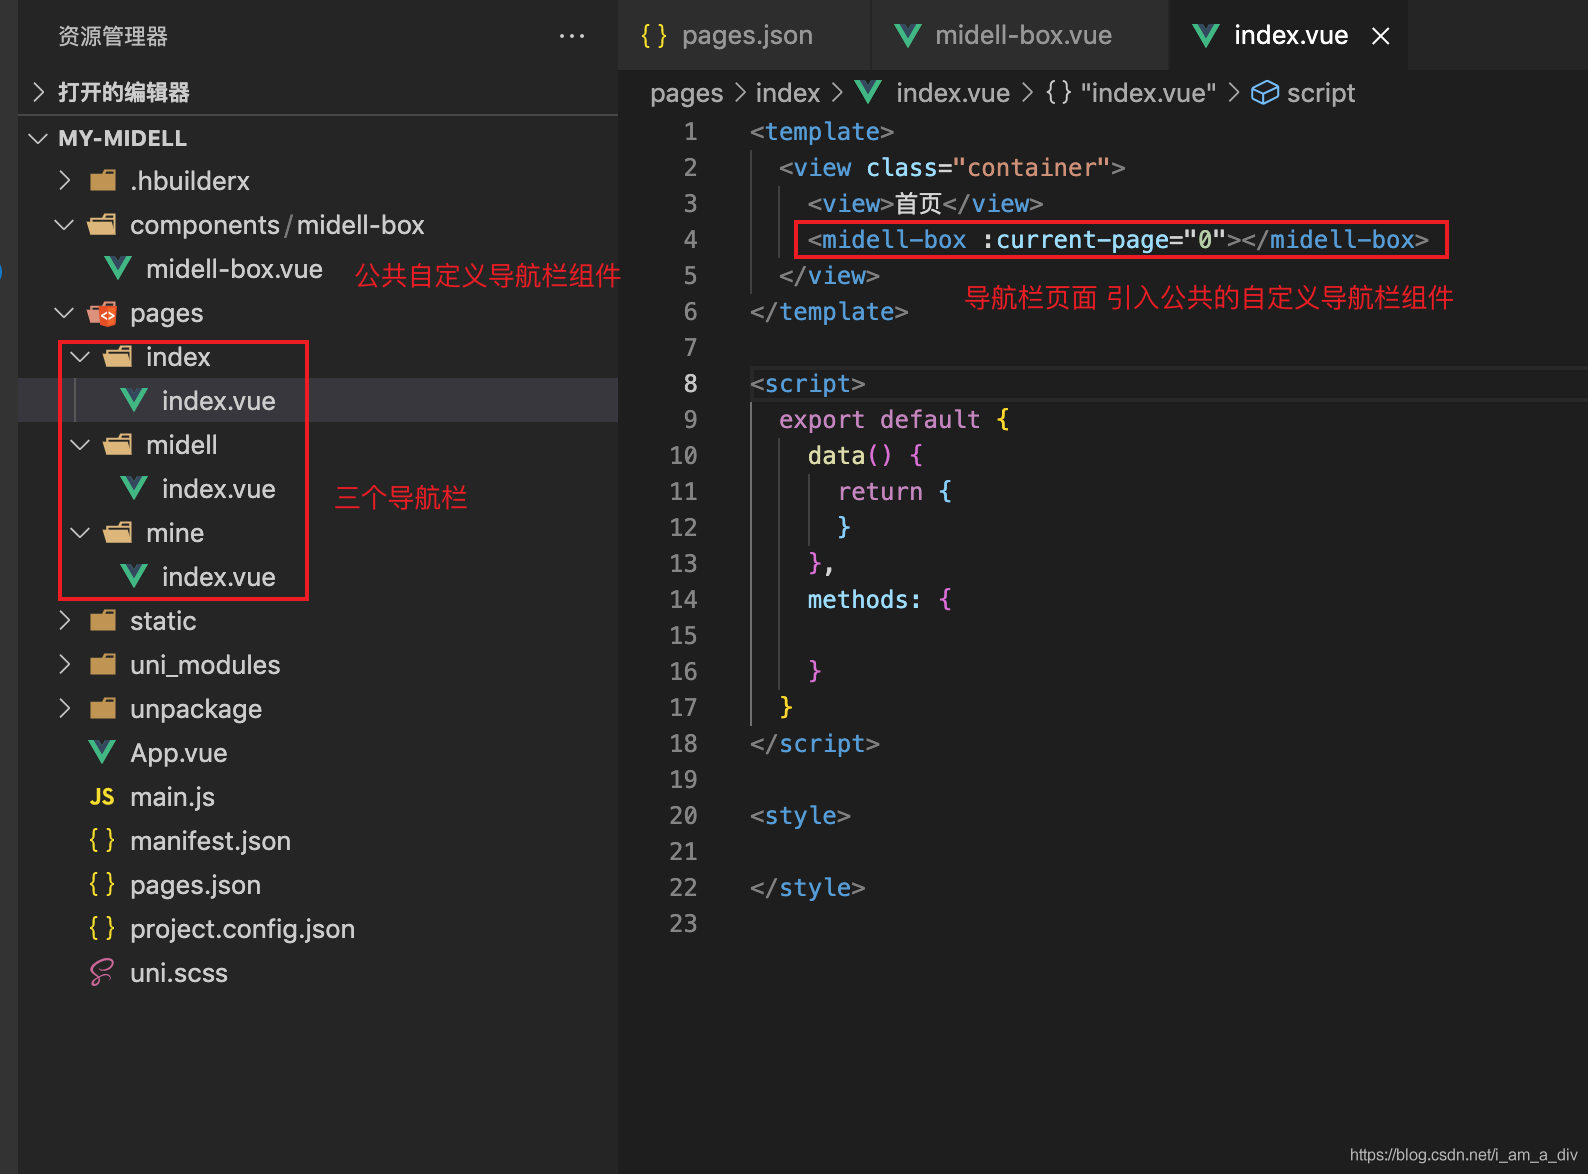1588x1174 pixels.
Task: Open the explorer more actions ellipsis menu
Action: pyautogui.click(x=572, y=36)
